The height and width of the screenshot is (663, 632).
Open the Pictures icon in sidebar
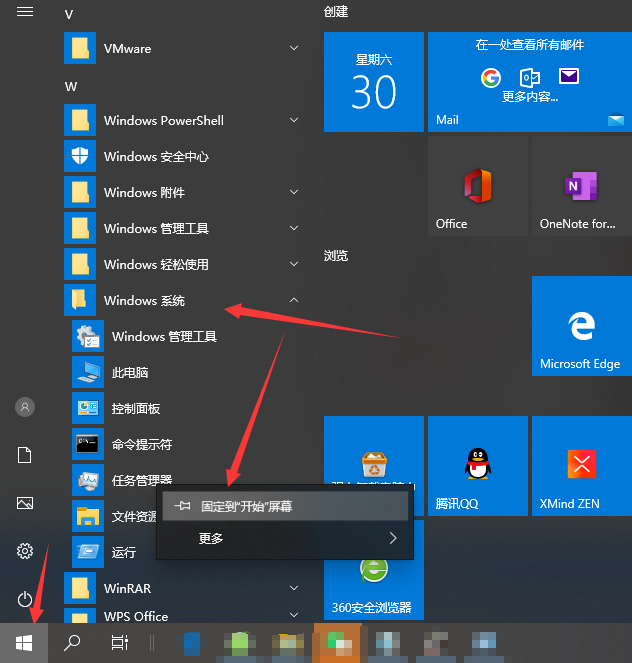tap(25, 503)
